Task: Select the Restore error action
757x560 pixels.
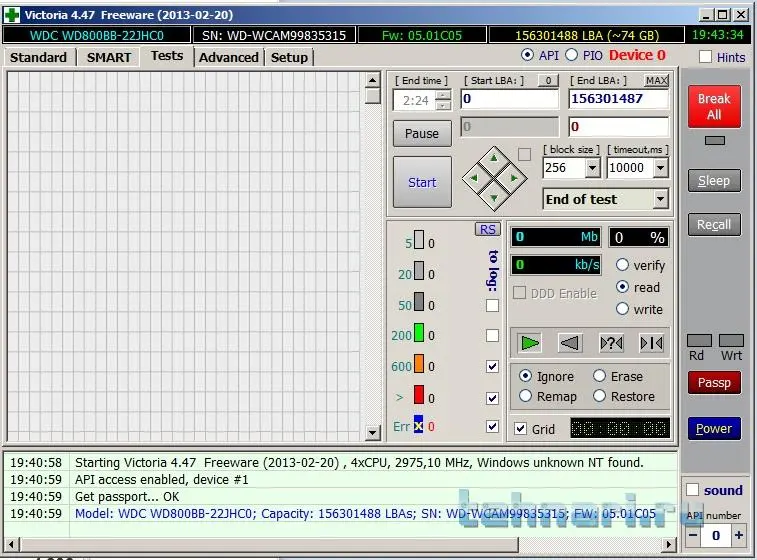Action: pos(599,396)
